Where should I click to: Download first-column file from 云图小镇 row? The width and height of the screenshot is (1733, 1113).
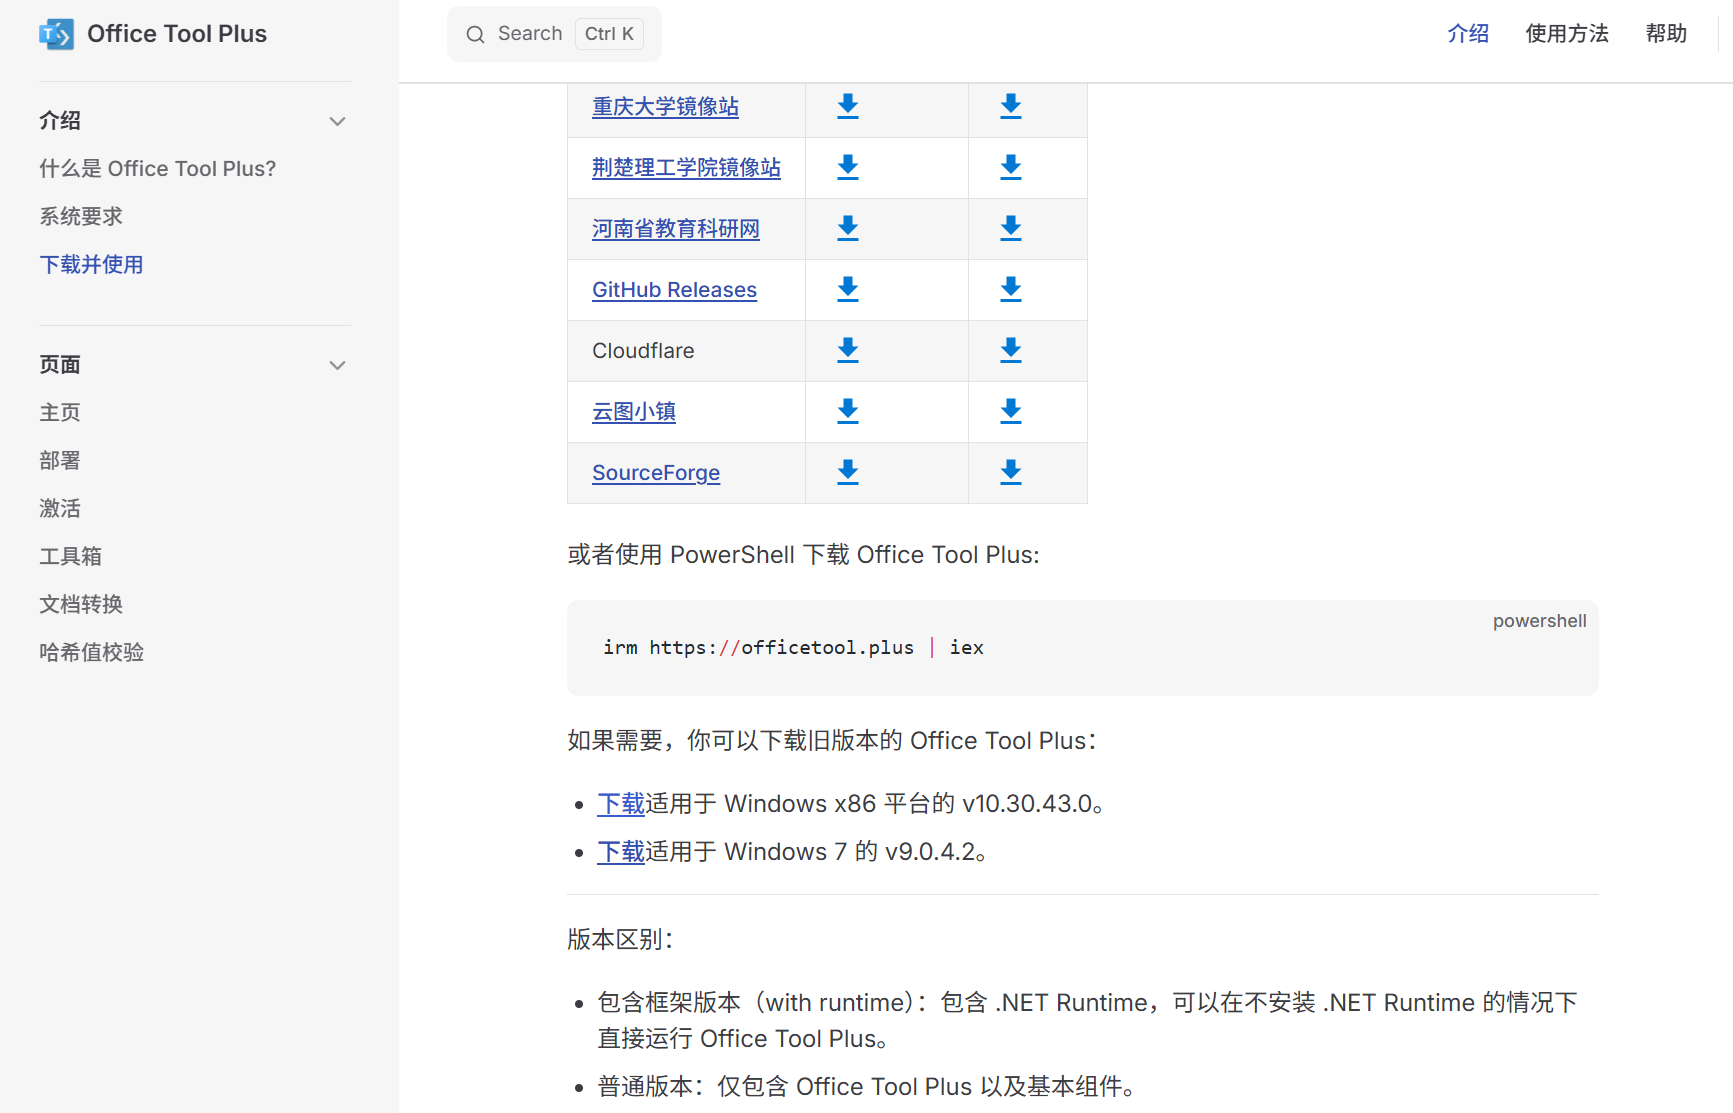tap(848, 411)
